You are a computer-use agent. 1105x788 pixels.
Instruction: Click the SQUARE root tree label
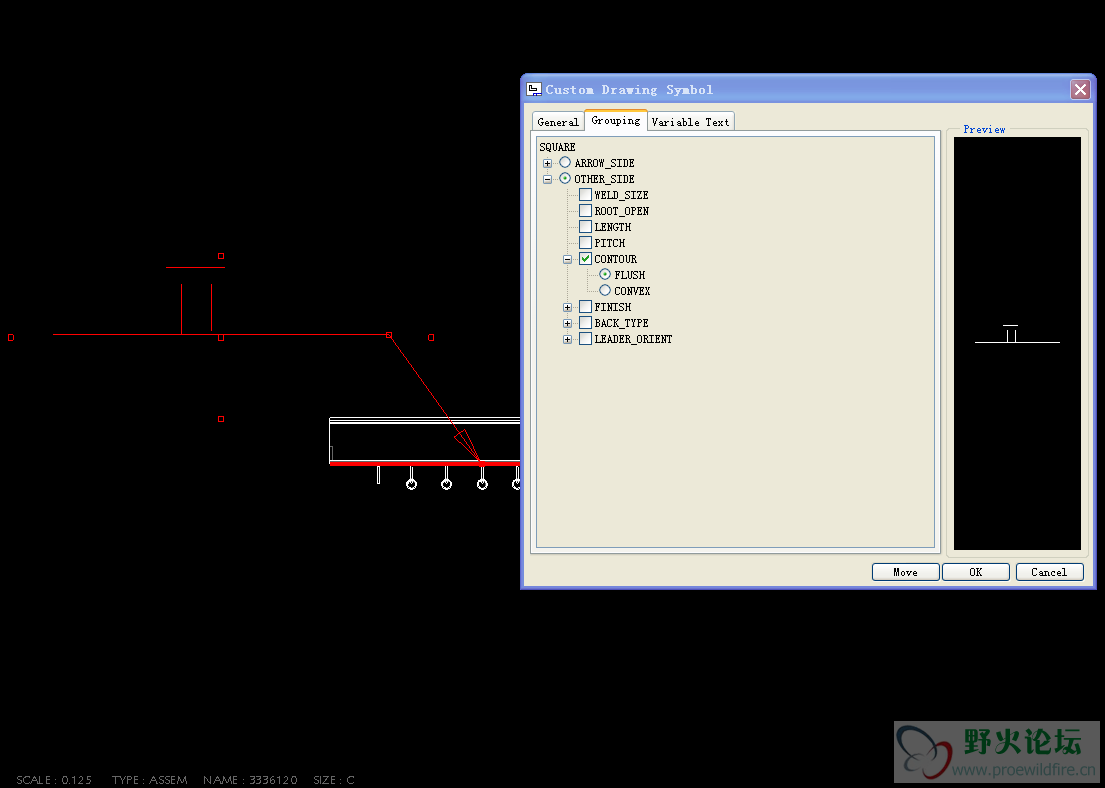pos(557,147)
